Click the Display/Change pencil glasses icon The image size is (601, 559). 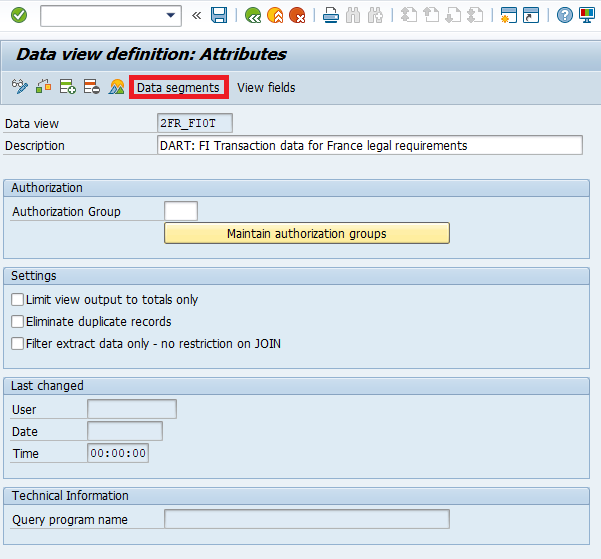19,87
